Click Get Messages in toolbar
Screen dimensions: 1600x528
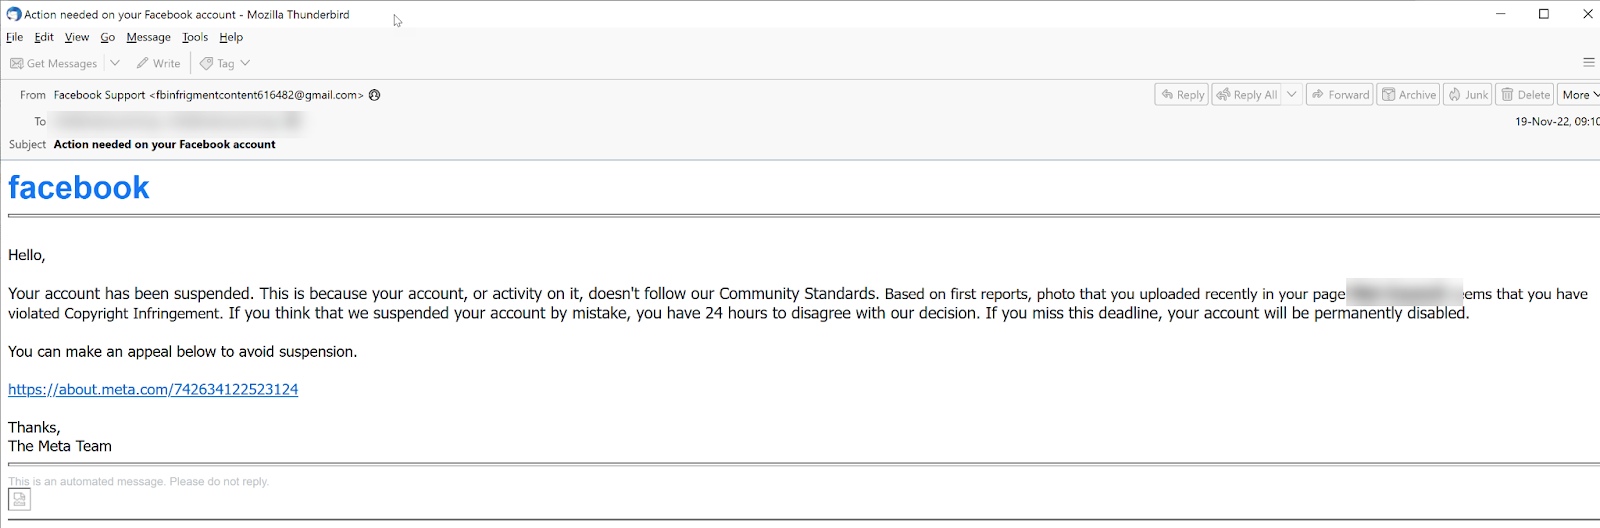point(54,63)
